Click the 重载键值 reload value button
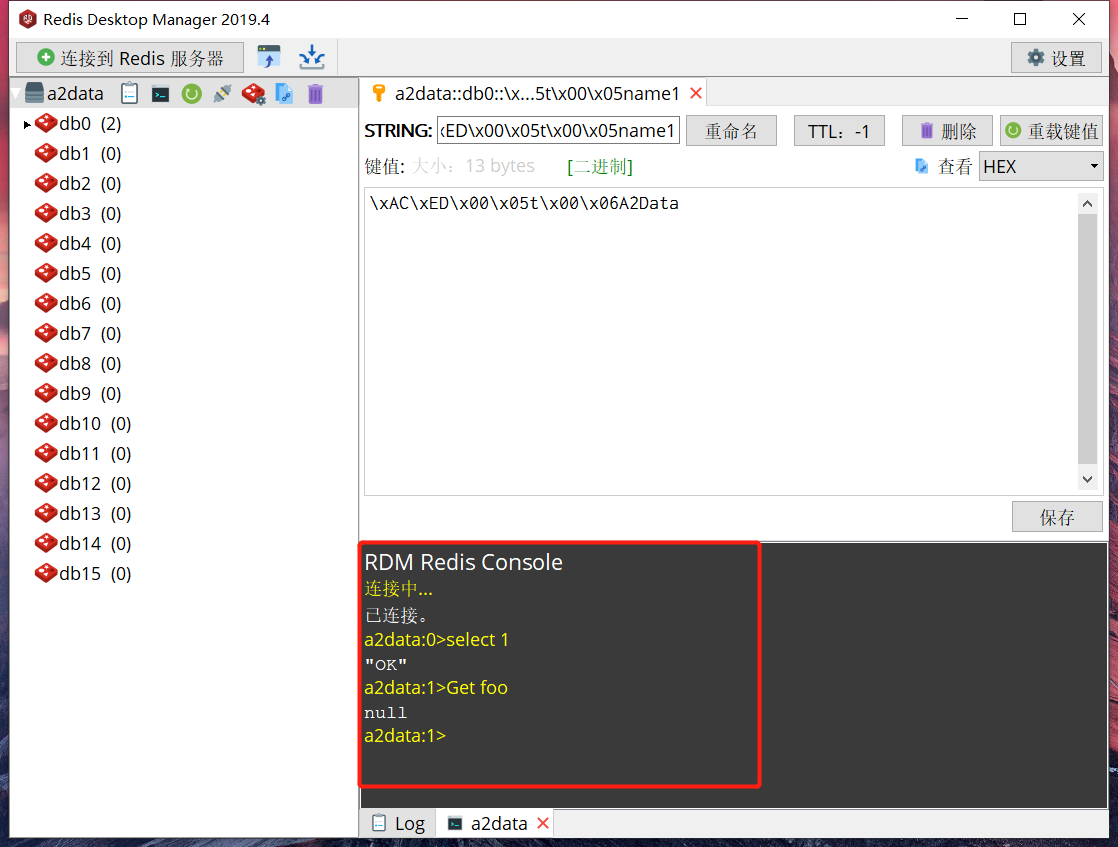The width and height of the screenshot is (1118, 847). pyautogui.click(x=1052, y=131)
